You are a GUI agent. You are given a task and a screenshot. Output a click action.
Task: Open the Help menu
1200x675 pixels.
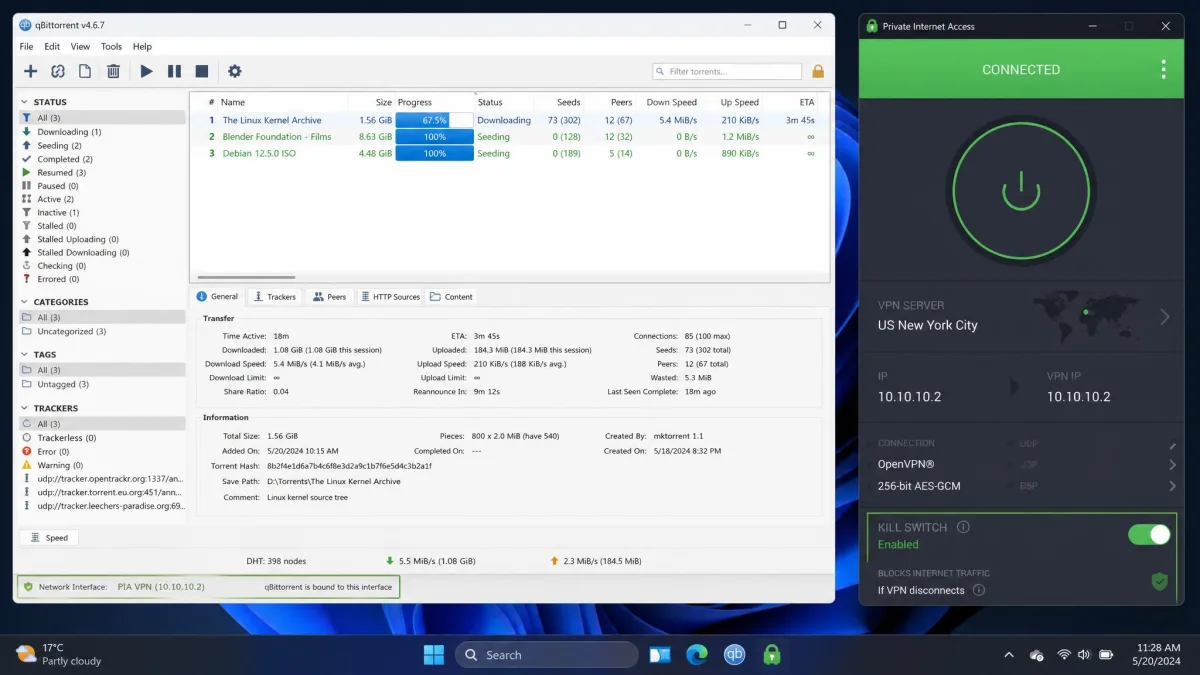coord(142,46)
